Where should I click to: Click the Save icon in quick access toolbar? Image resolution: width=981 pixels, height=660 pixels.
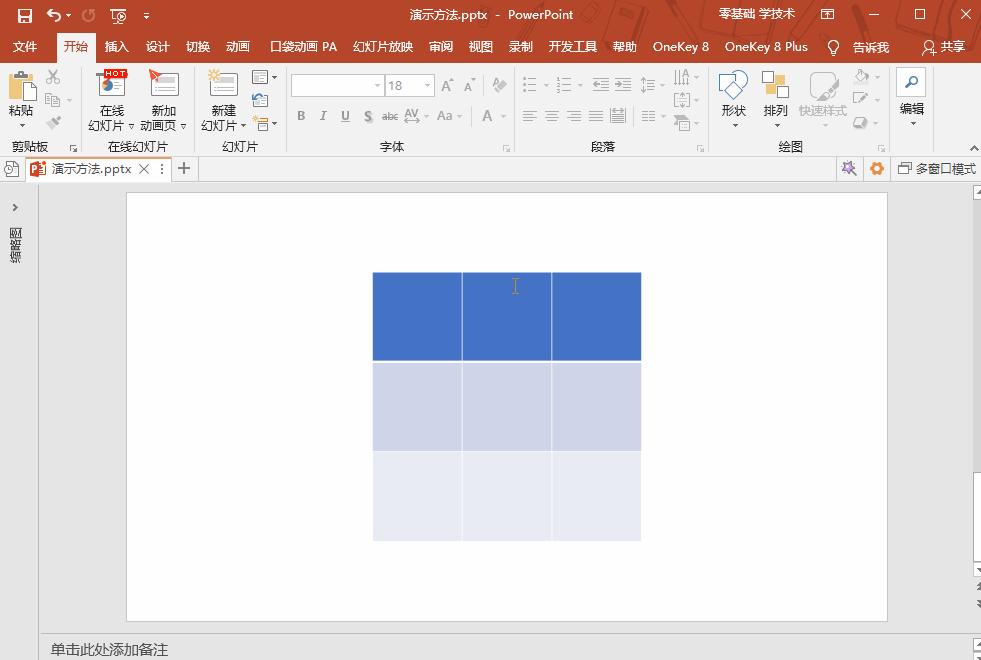tap(24, 16)
